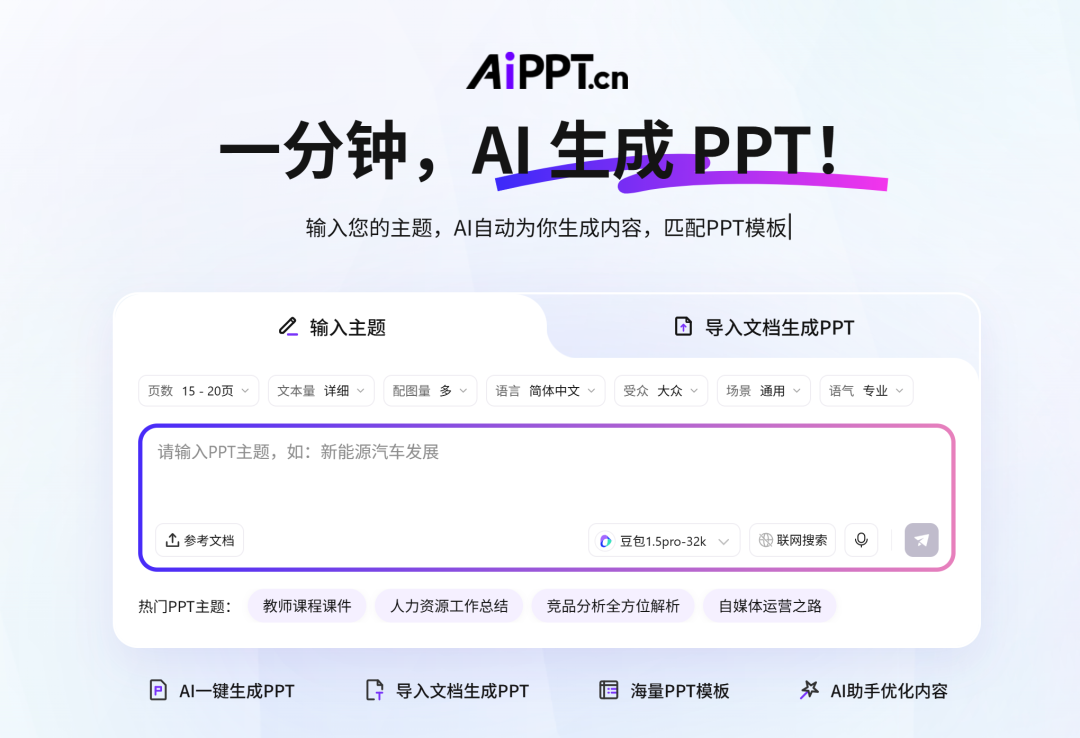
Task: Click the 海量PPT模板 template icon
Action: (x=609, y=690)
